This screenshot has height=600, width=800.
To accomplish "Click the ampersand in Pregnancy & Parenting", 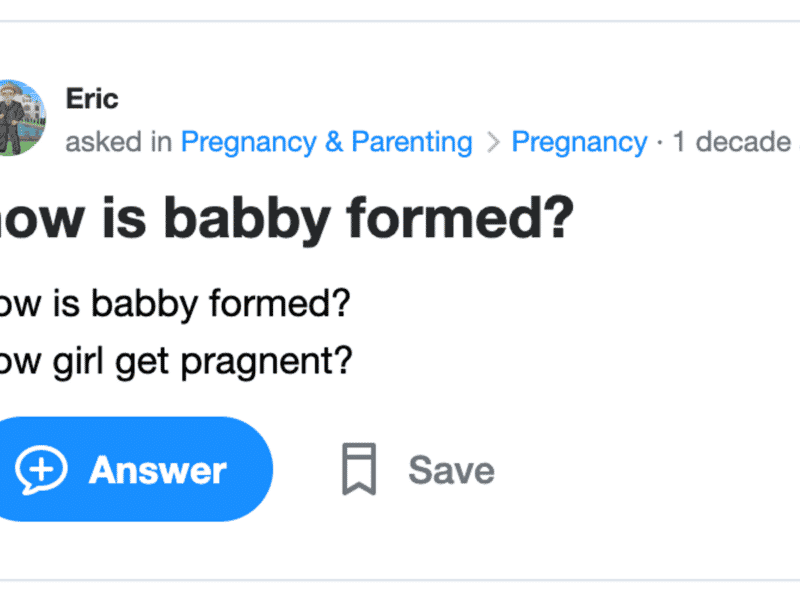I will (334, 142).
